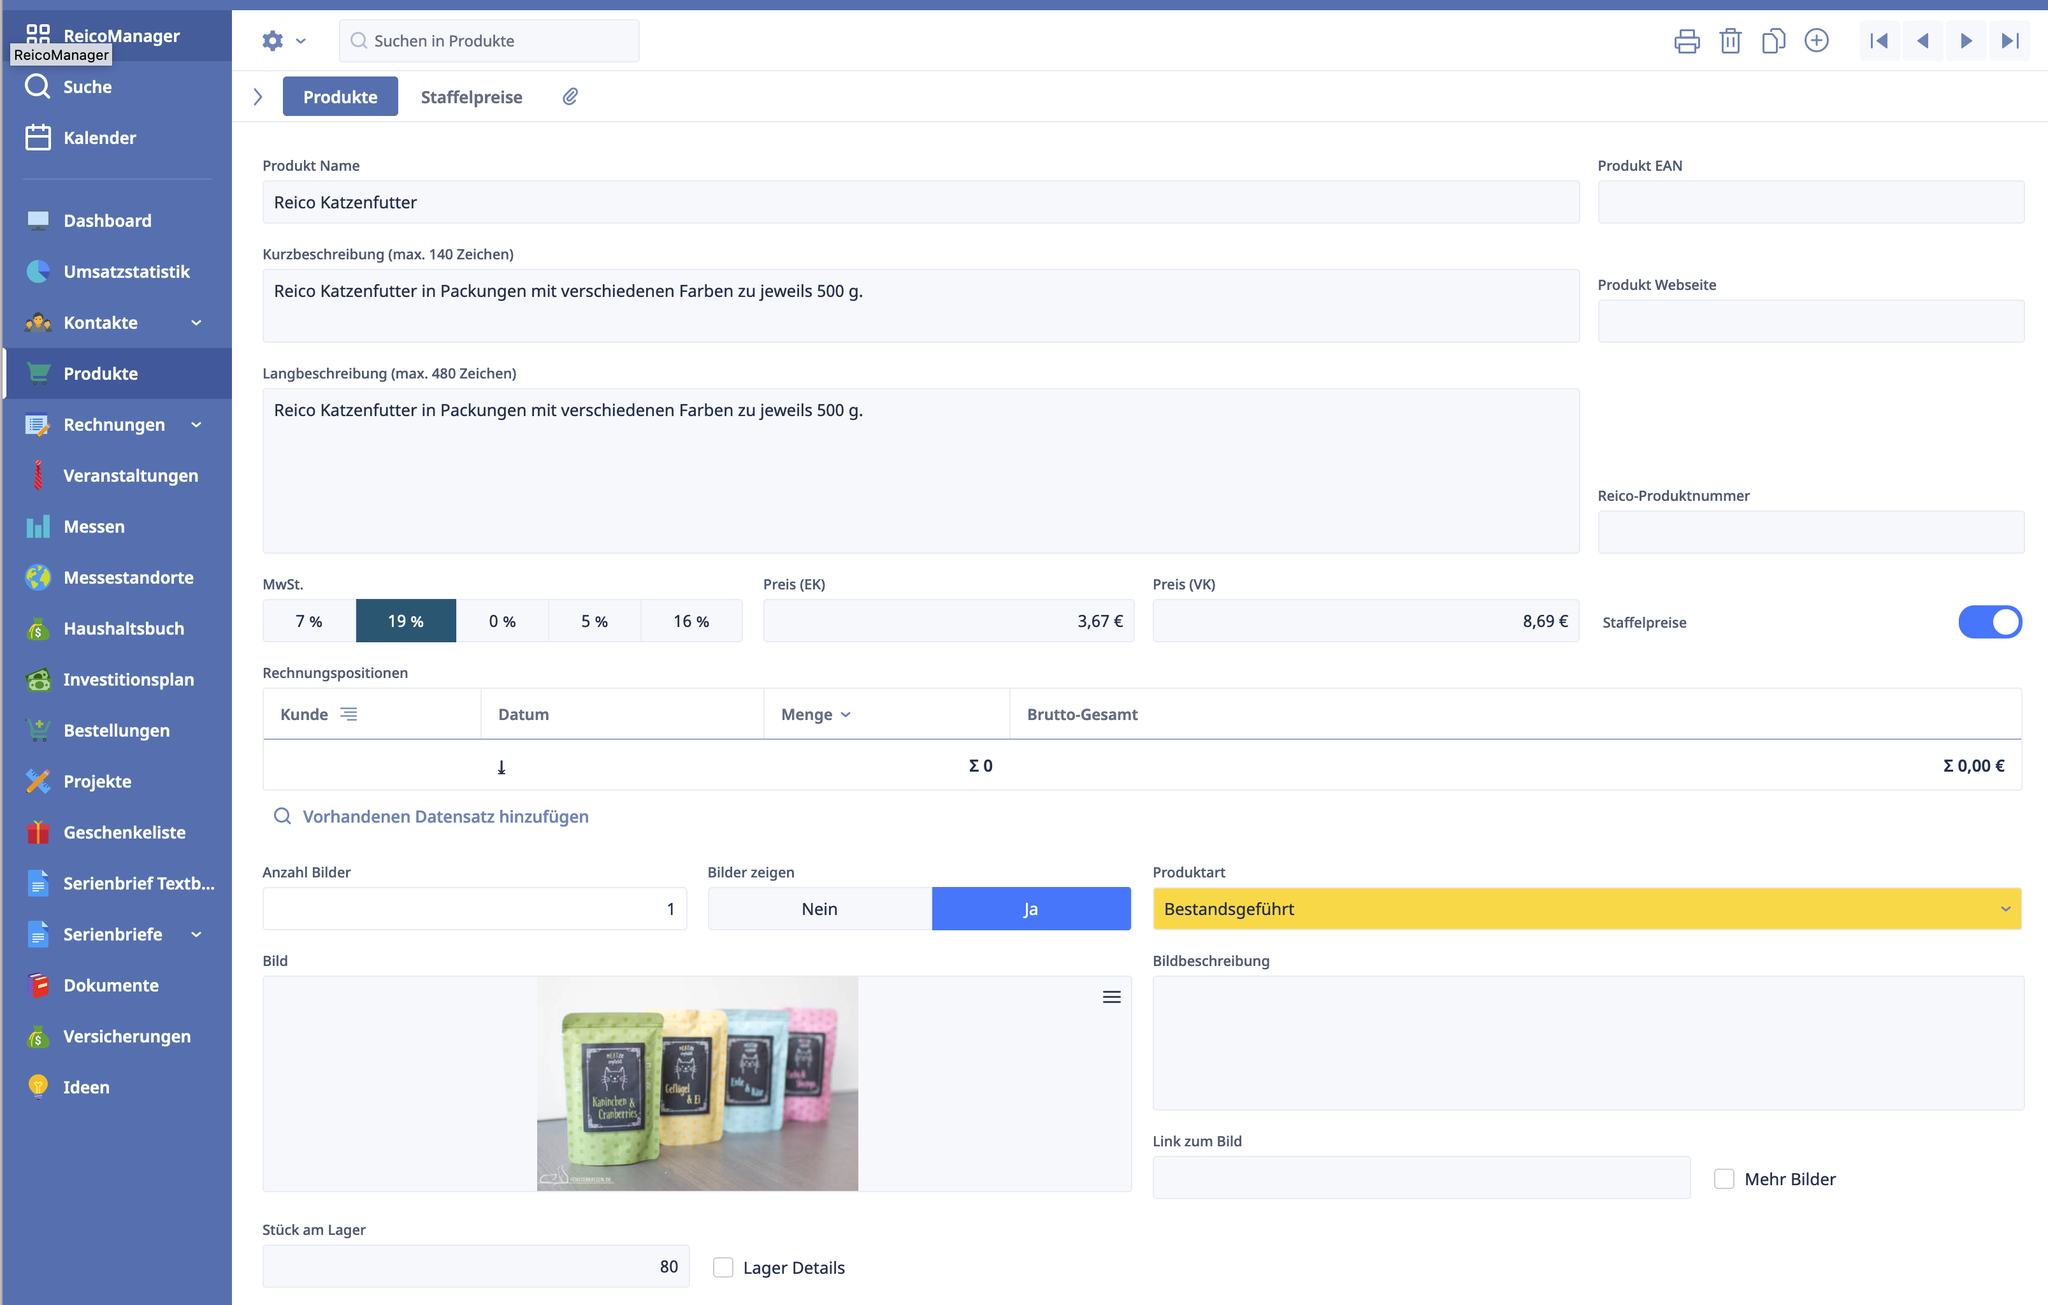Select 0 % MwSt. option
The height and width of the screenshot is (1305, 2048).
pyautogui.click(x=502, y=621)
